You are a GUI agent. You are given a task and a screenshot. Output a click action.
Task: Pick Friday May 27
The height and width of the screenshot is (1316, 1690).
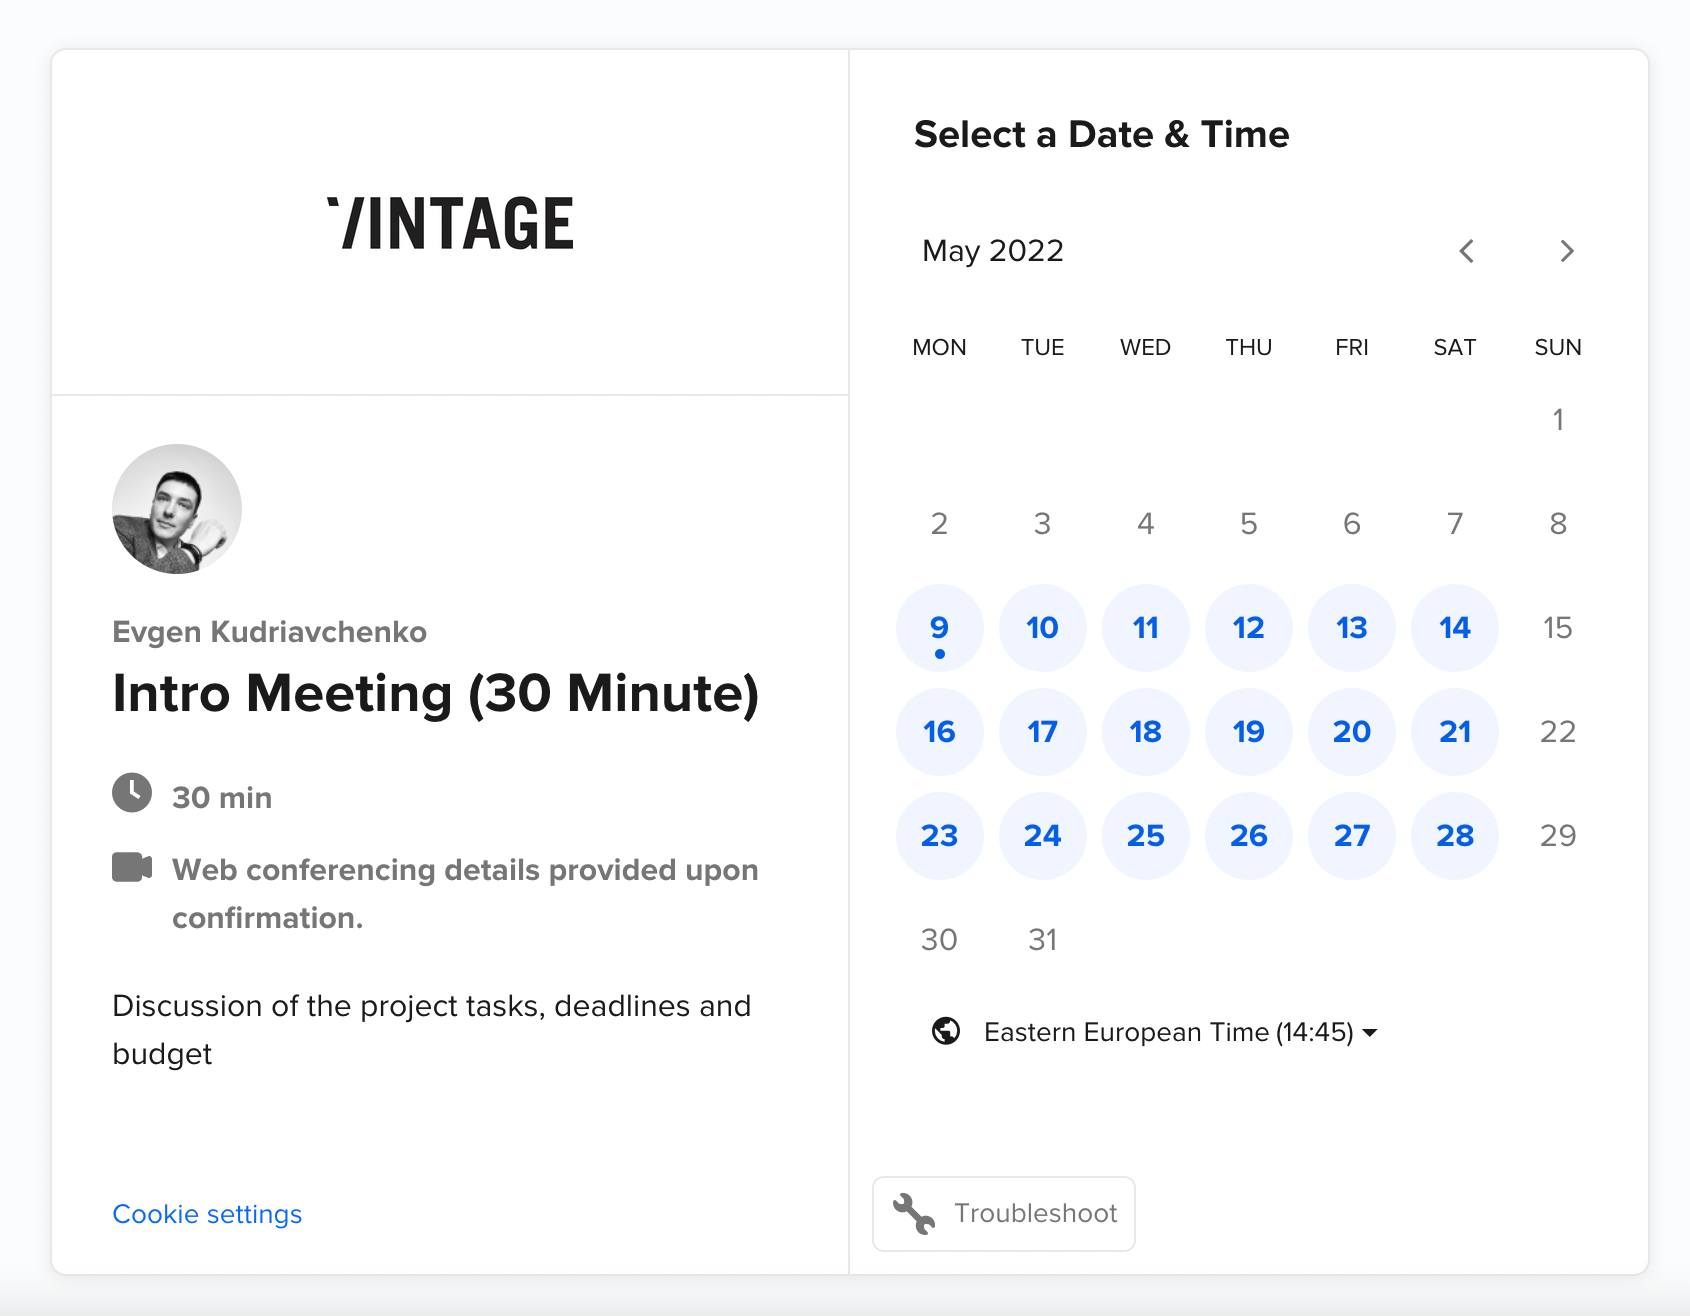1351,836
